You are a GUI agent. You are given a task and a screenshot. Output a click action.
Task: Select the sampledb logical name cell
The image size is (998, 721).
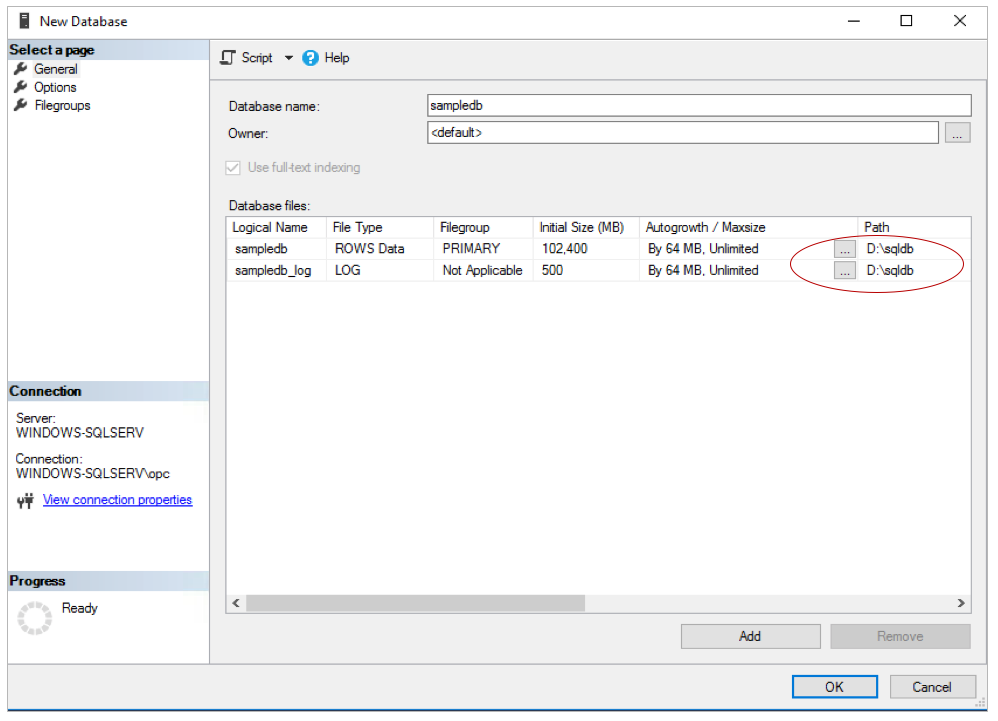[x=276, y=249]
